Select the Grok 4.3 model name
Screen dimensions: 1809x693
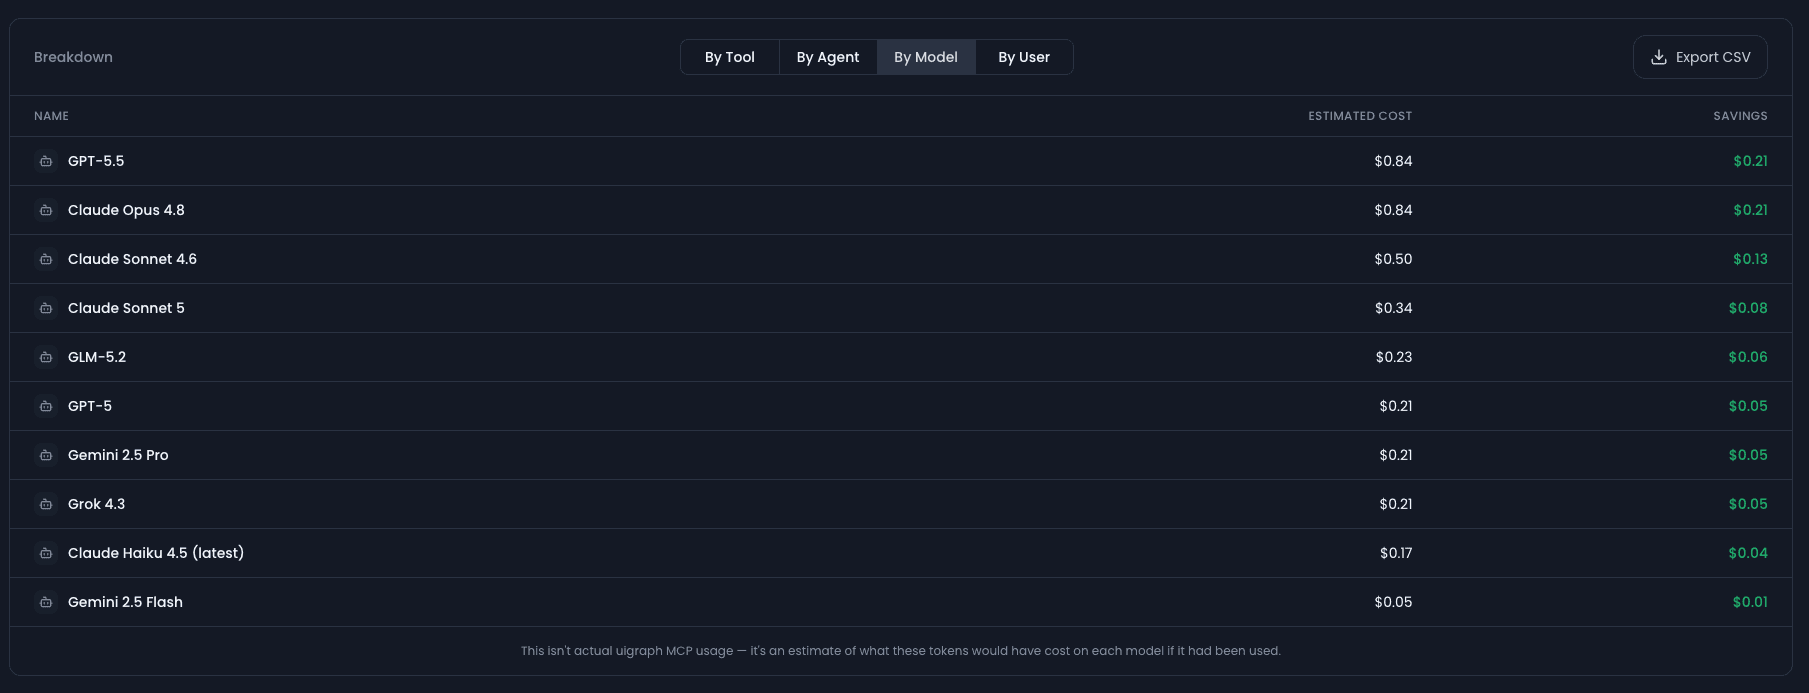[96, 504]
